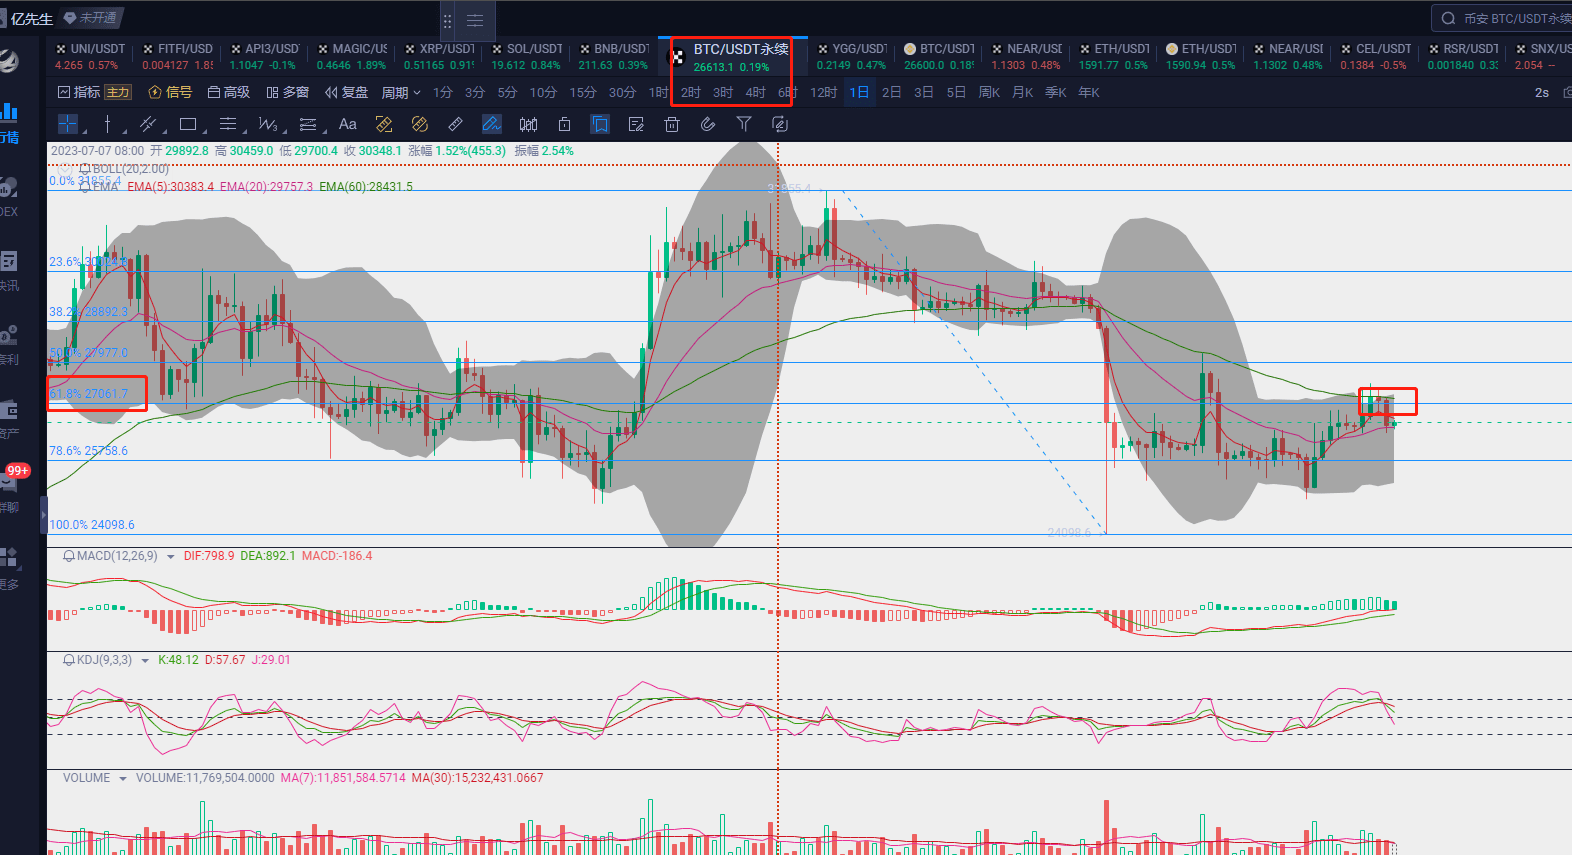Click the 亿先生 profile name
Image resolution: width=1572 pixels, height=855 pixels.
32,18
